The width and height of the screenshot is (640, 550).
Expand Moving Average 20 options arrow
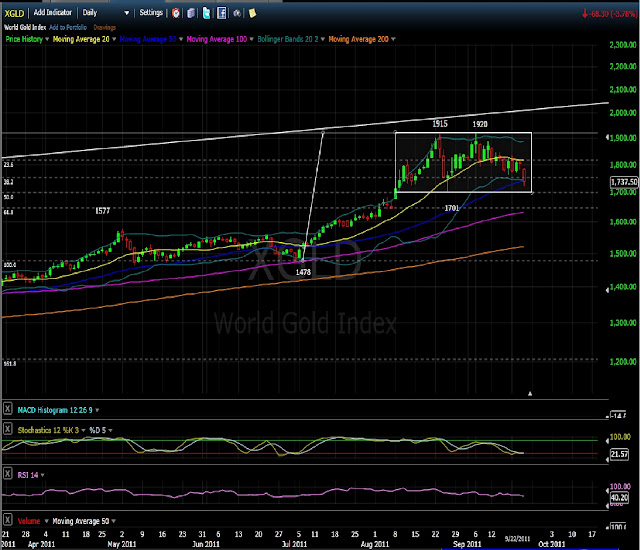coord(114,39)
